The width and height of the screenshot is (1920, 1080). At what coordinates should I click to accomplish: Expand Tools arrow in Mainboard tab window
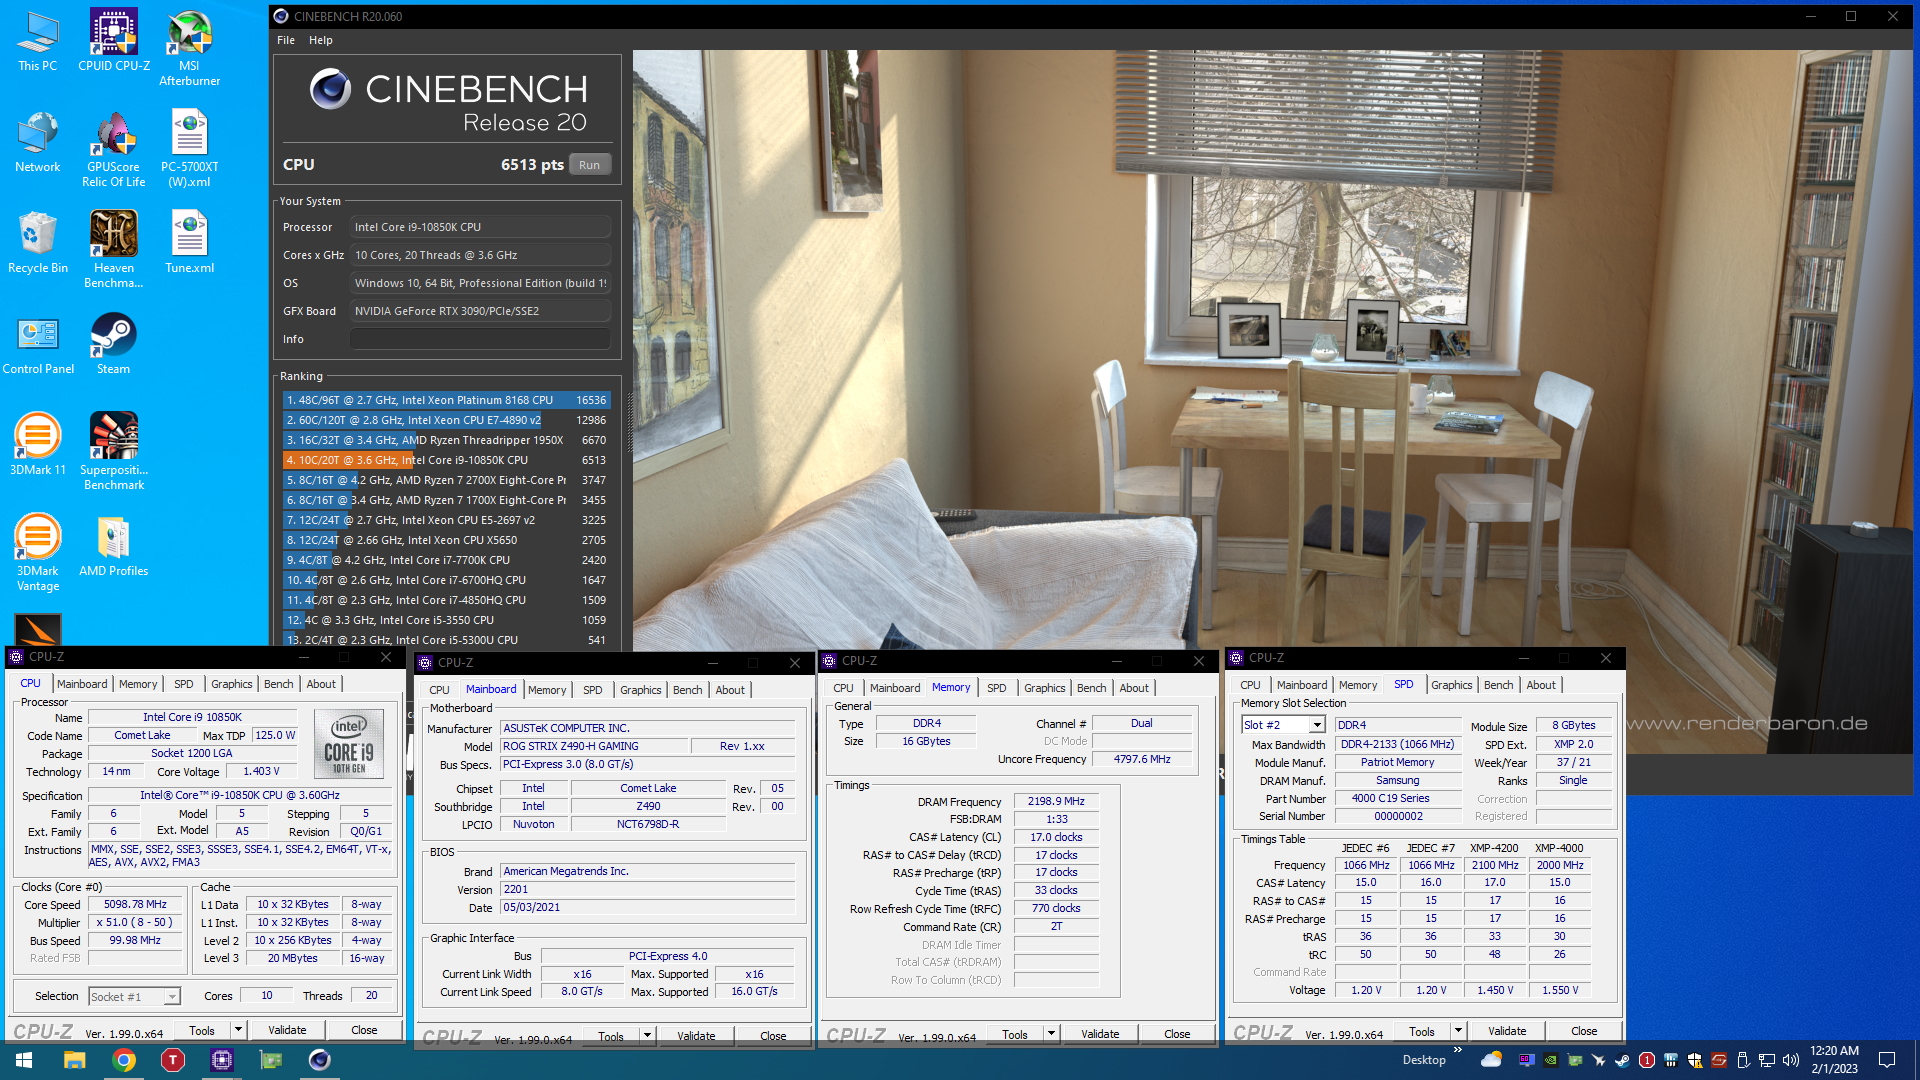coord(647,1036)
